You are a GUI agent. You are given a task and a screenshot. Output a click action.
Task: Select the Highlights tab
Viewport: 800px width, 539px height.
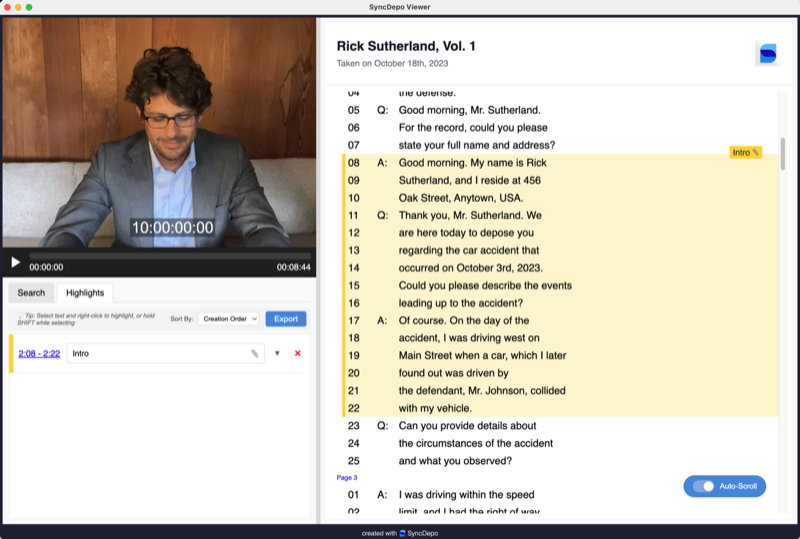point(85,293)
